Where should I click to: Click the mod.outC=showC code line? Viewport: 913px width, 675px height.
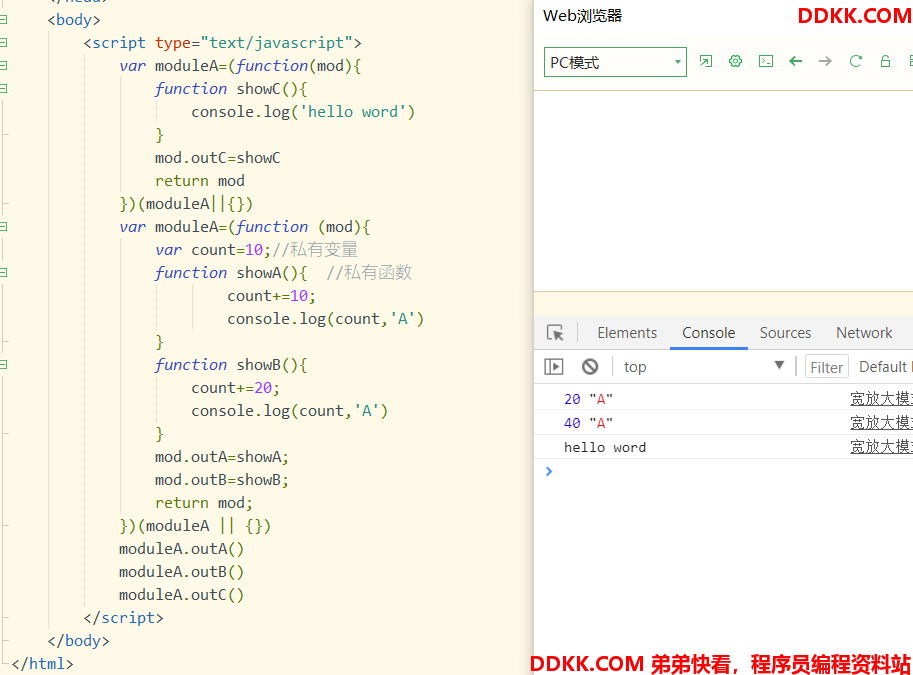coord(218,158)
